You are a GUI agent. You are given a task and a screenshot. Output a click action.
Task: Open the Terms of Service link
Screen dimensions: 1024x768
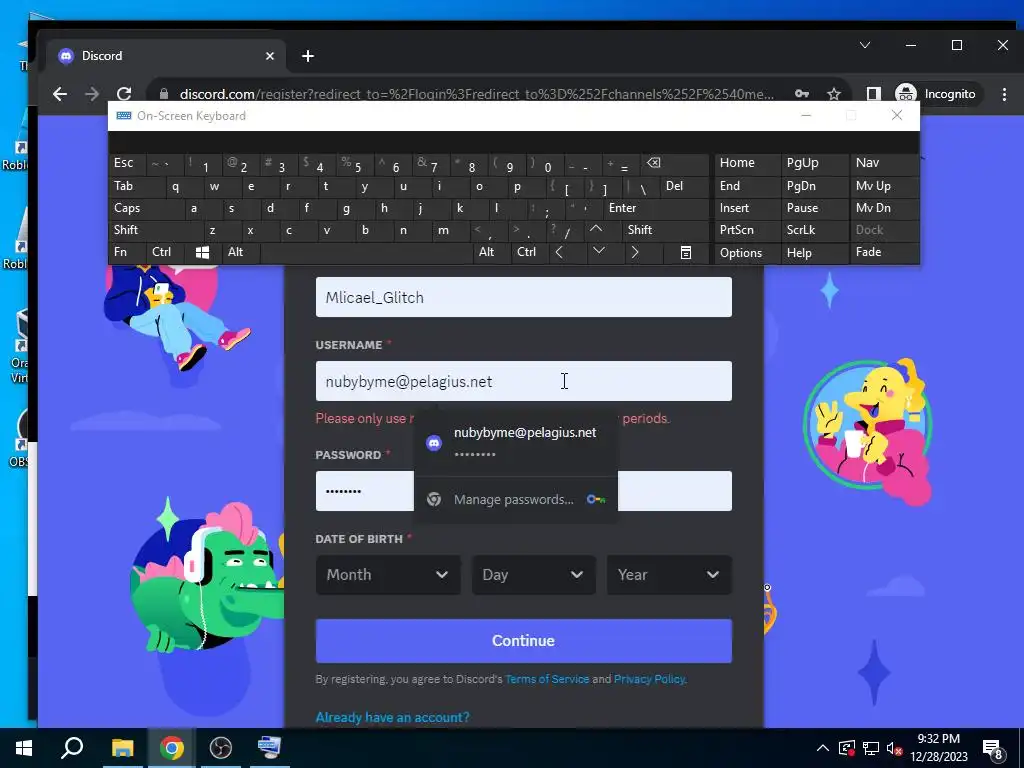click(x=547, y=679)
